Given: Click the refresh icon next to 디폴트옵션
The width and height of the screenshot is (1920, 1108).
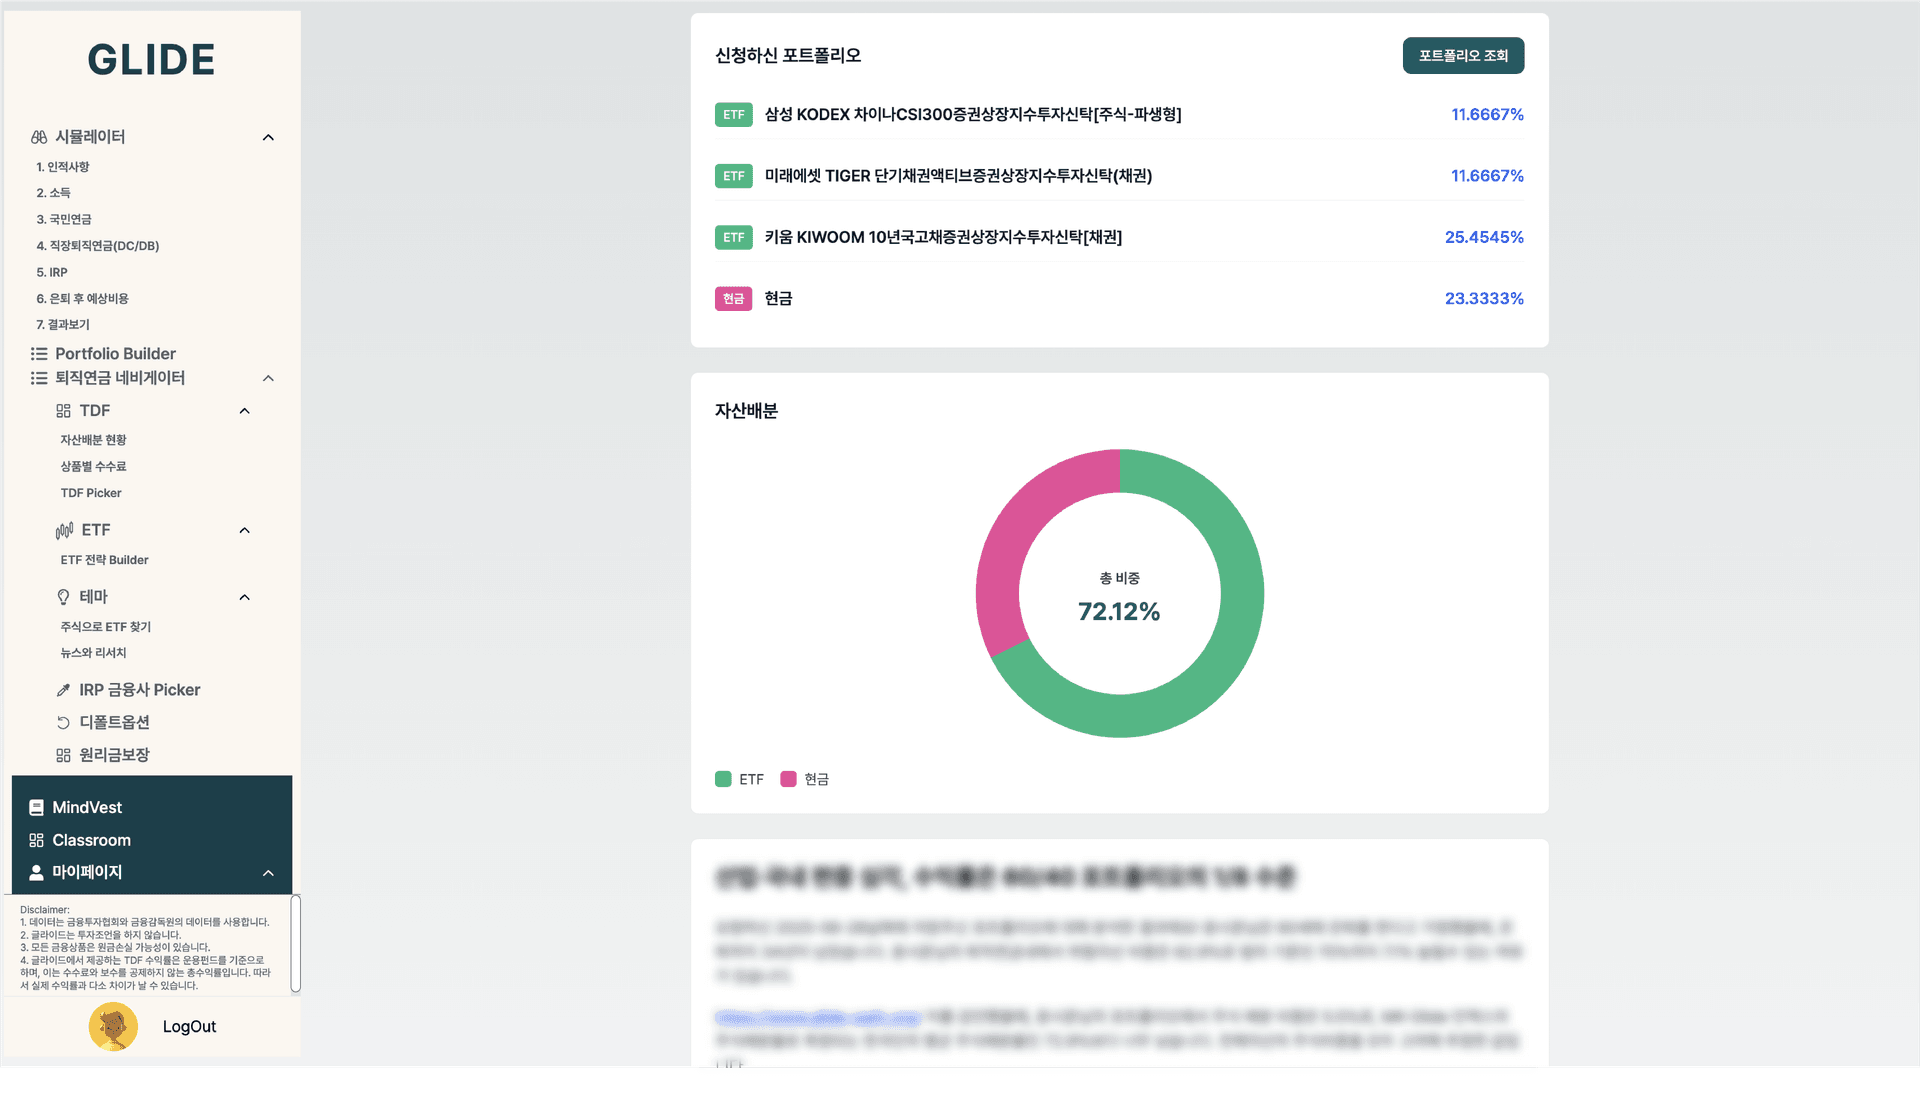Looking at the screenshot, I should (x=64, y=722).
